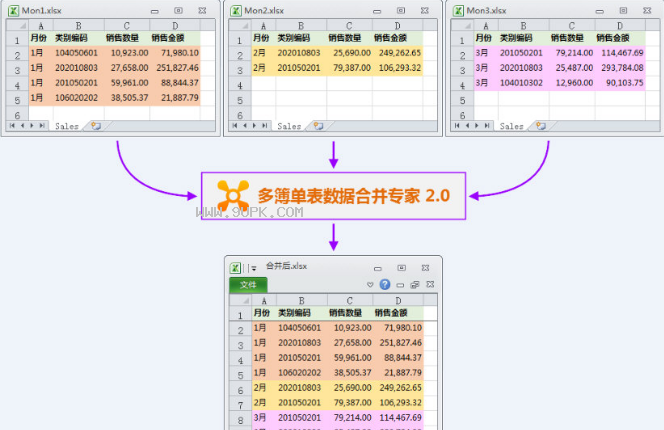Open quick access toolbar dropdown in 合并后.xlsx
Image resolution: width=664 pixels, height=430 pixels.
(254, 268)
